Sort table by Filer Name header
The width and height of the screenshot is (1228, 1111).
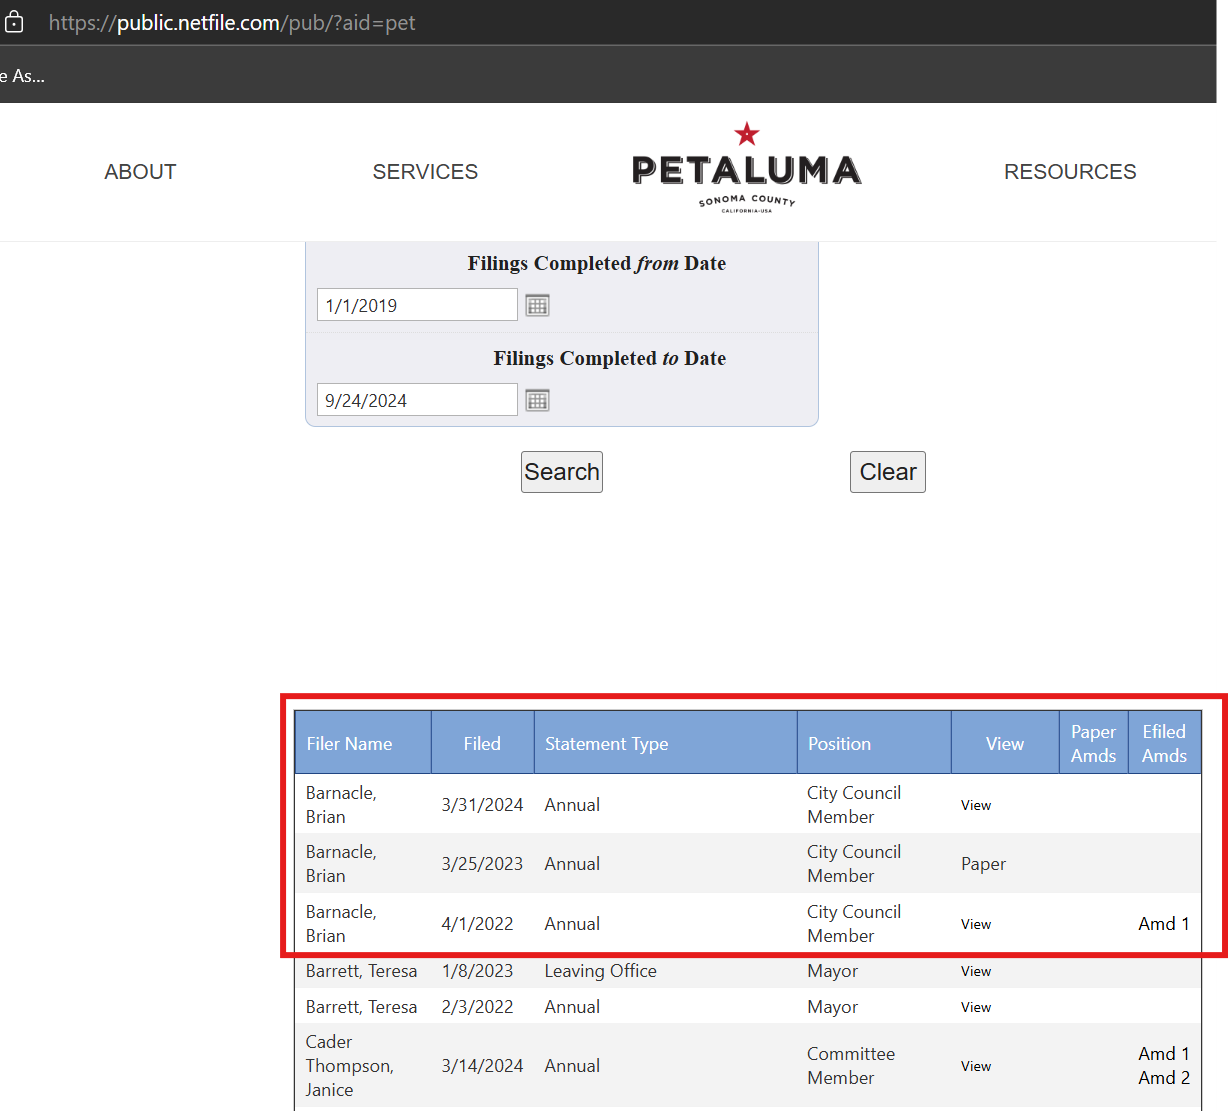(349, 744)
